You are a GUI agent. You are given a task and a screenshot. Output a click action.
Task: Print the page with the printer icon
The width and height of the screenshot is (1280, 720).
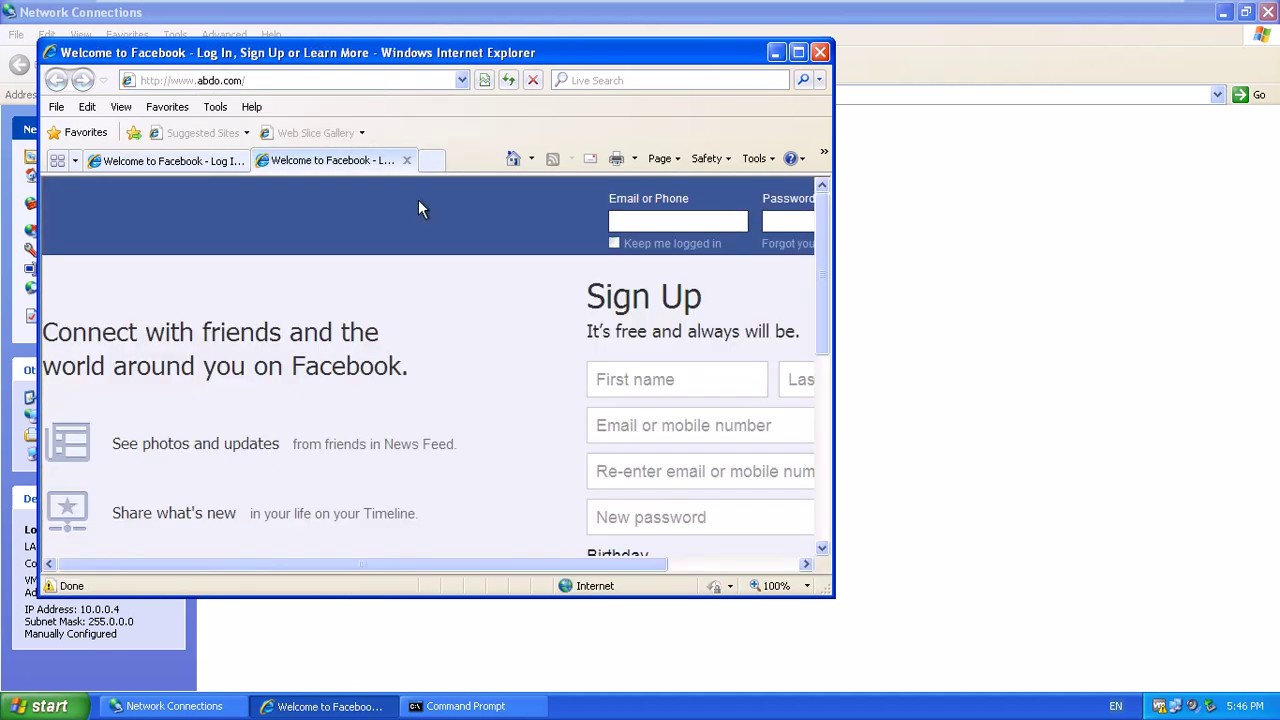616,158
